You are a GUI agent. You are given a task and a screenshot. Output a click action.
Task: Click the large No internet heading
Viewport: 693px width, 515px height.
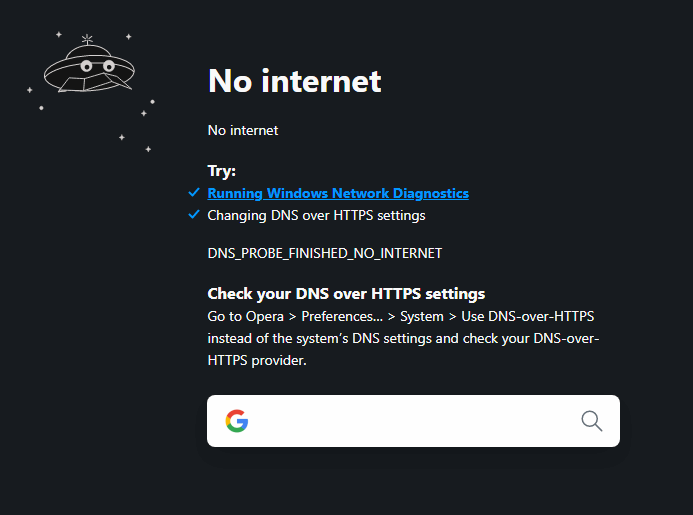tap(295, 81)
